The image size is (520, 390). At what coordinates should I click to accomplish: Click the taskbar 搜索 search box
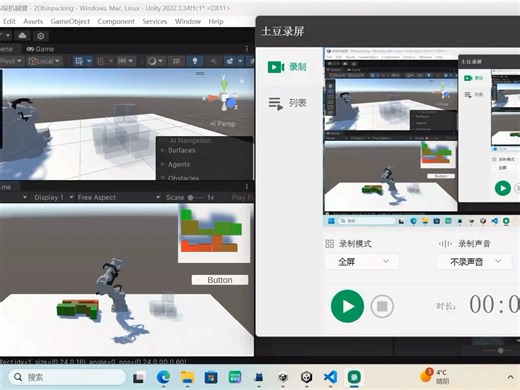pos(67,377)
